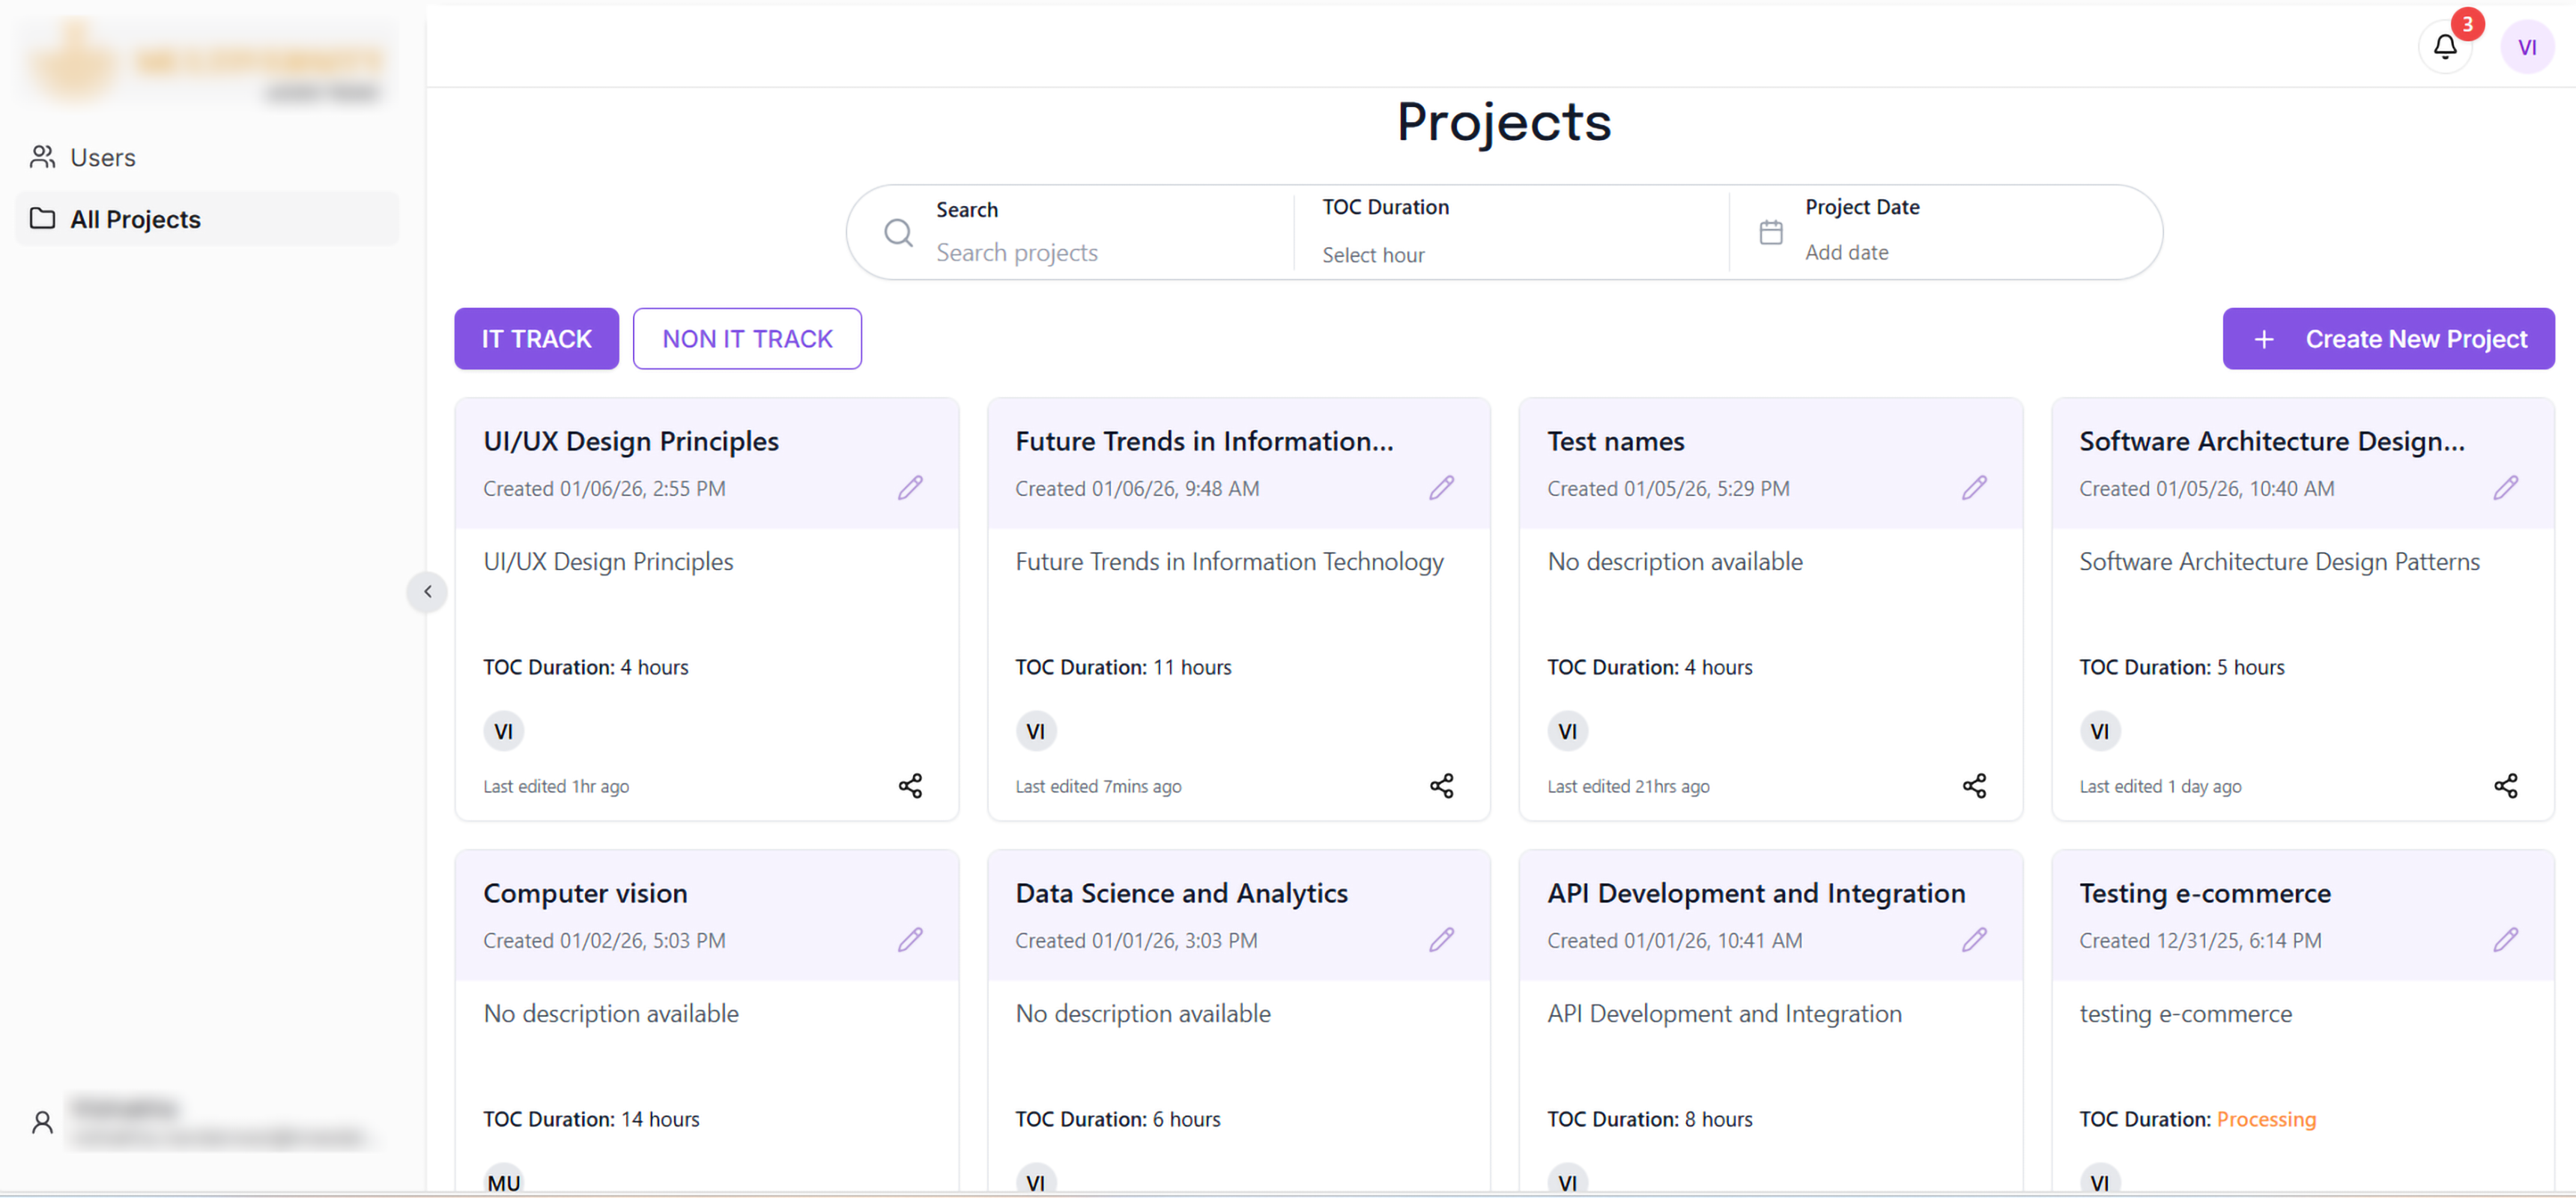Image resolution: width=2576 pixels, height=1198 pixels.
Task: Click 'Future Trends in Information Technology' description
Action: (x=1229, y=562)
